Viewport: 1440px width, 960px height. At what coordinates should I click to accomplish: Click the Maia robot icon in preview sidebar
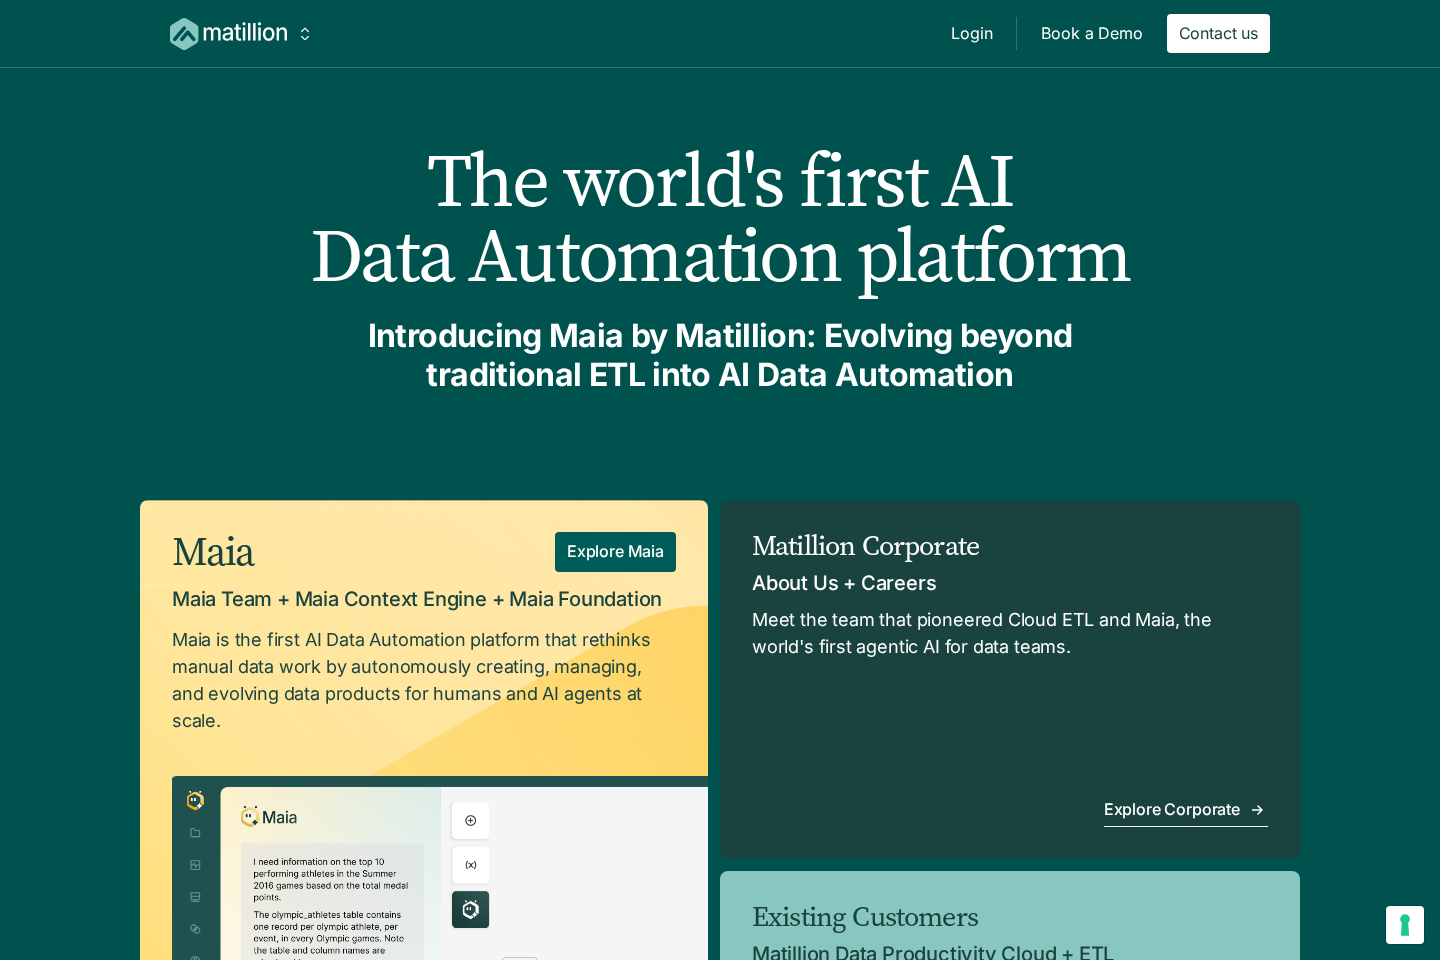pos(195,800)
